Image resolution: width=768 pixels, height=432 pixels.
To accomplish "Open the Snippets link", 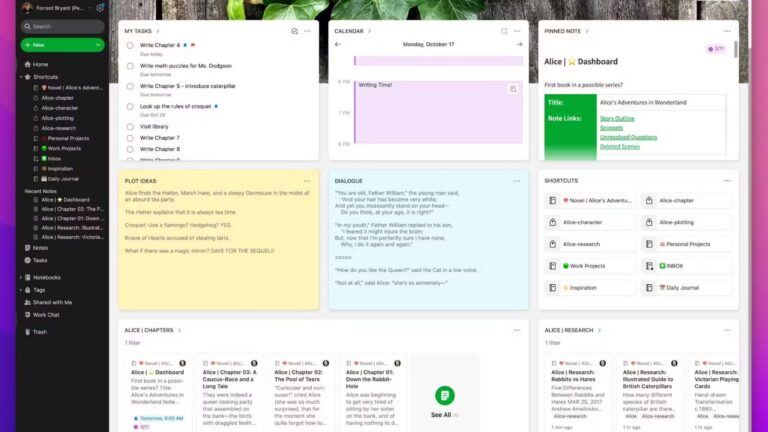I will 611,128.
